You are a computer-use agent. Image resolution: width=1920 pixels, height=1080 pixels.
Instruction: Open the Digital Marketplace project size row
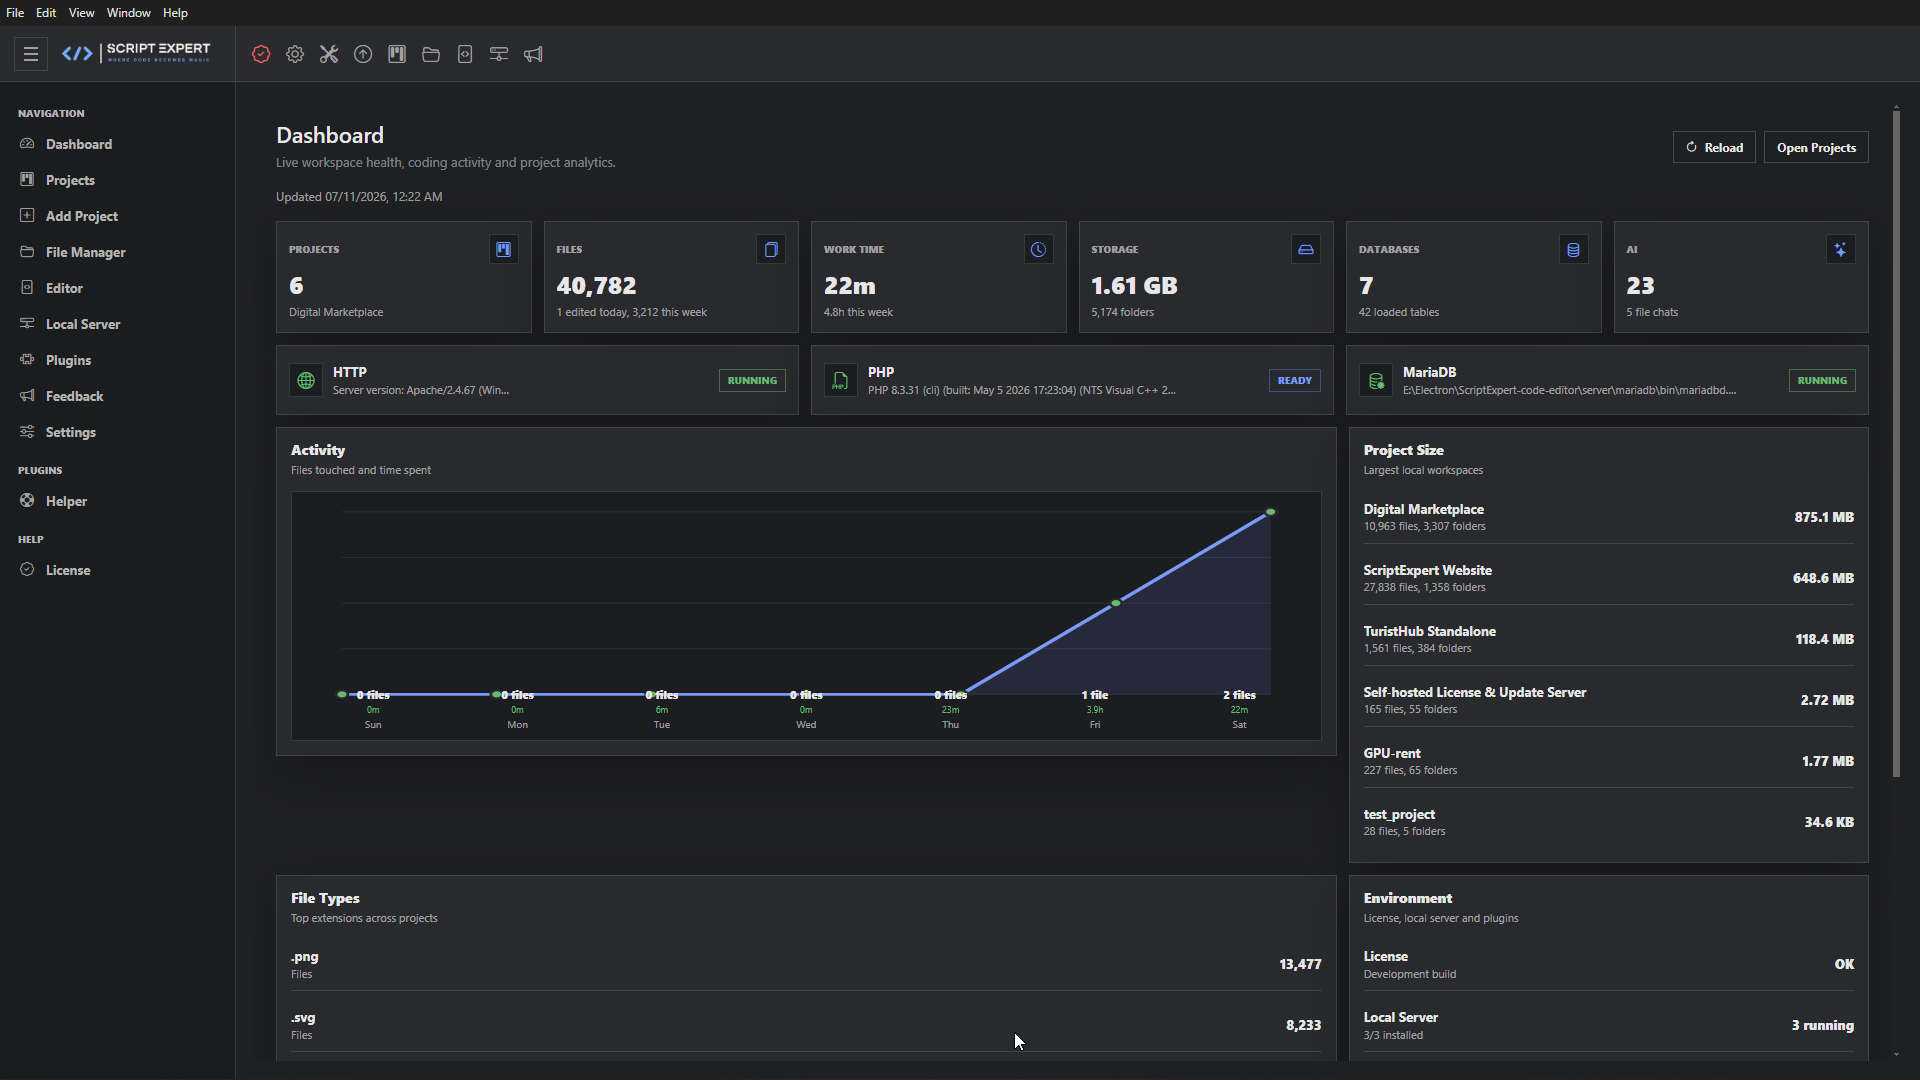[x=1608, y=517]
